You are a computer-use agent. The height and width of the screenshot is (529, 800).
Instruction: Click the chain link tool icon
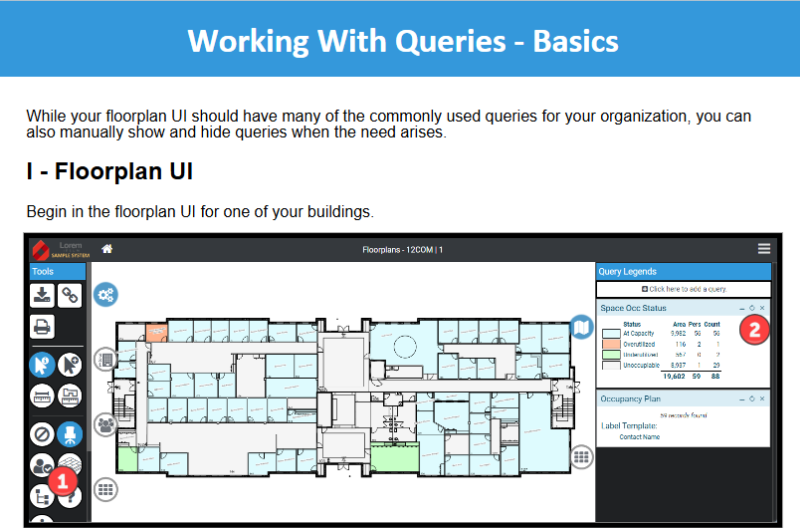[69, 295]
